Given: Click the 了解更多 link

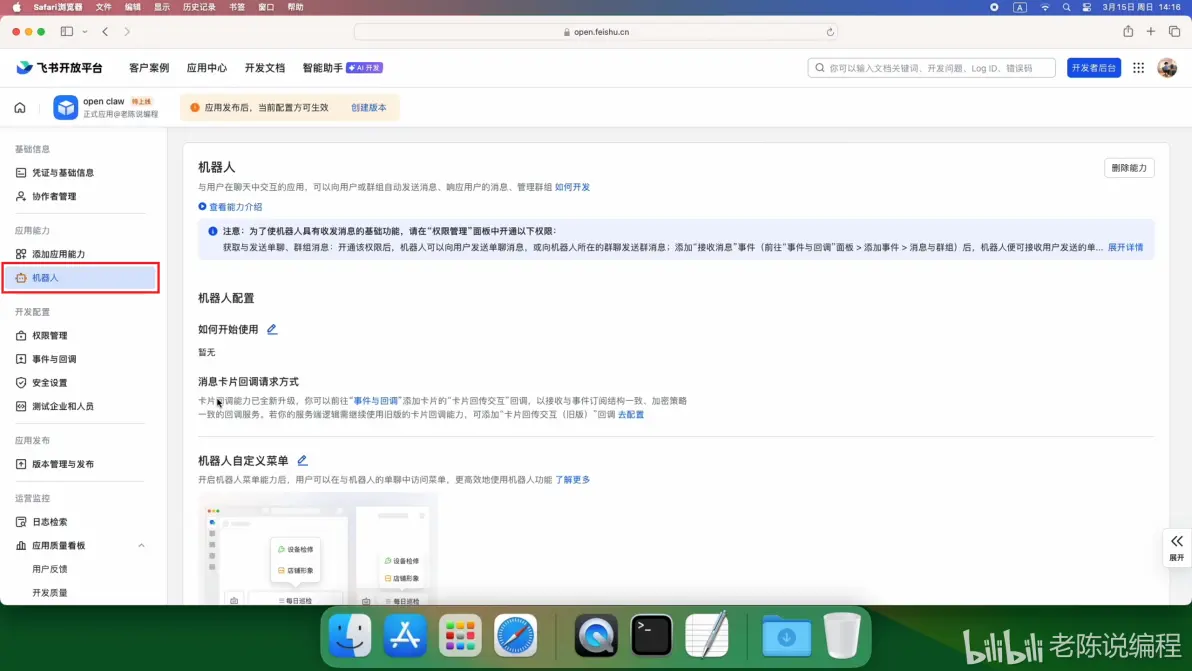Looking at the screenshot, I should pos(572,480).
